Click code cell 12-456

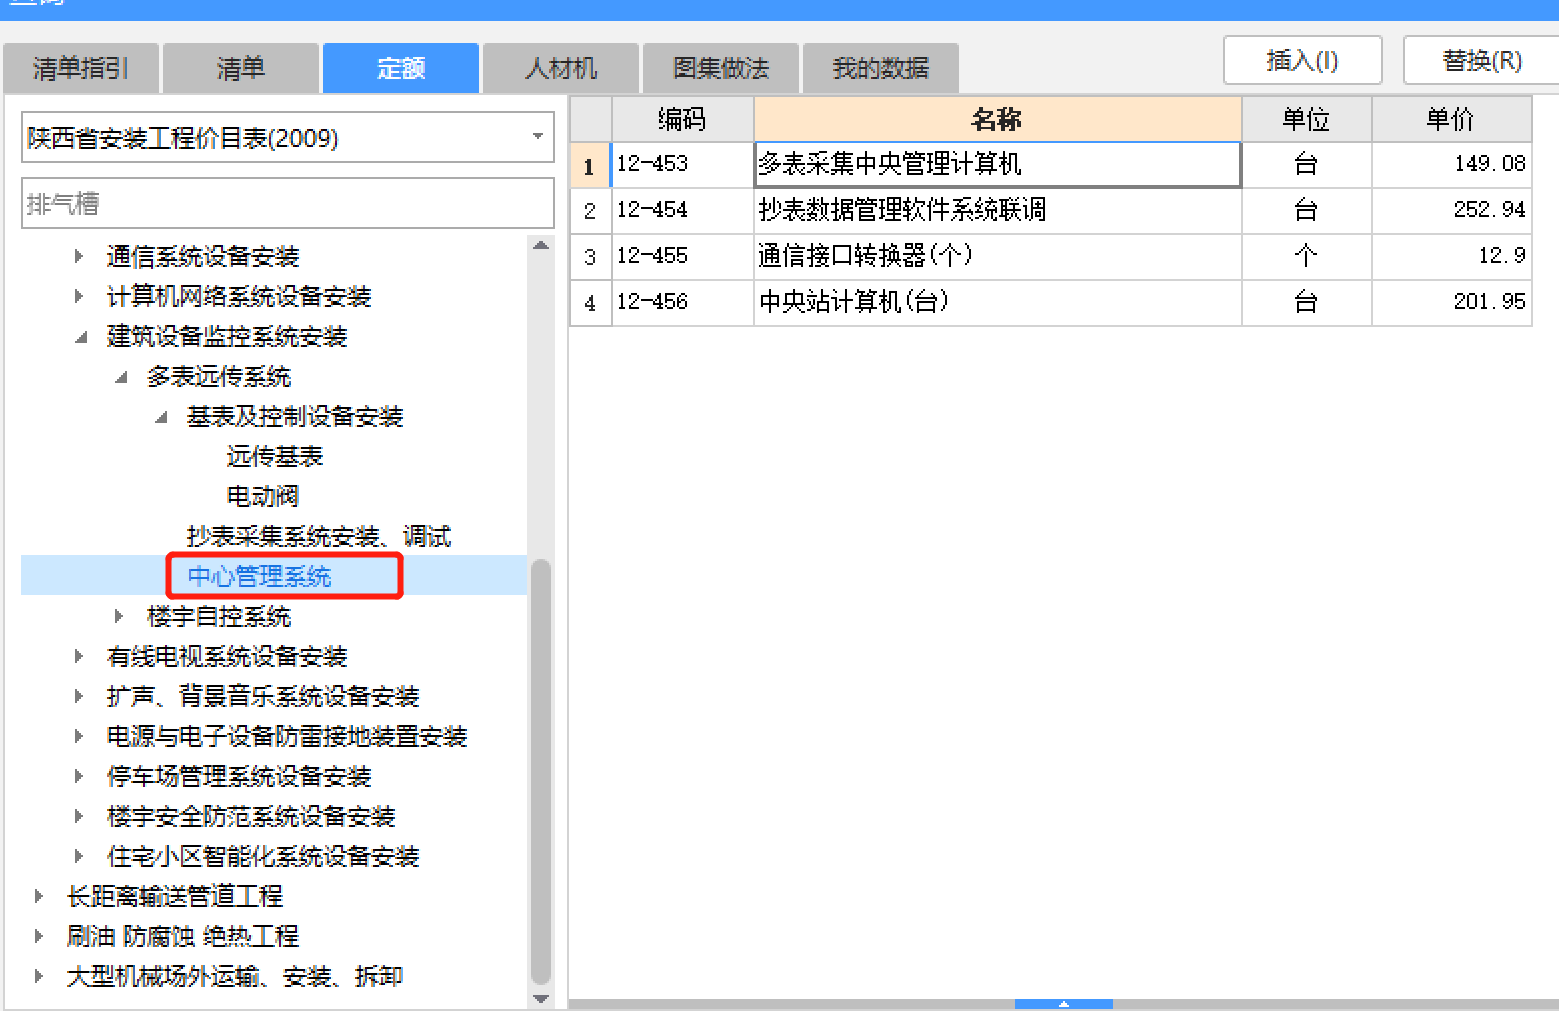tap(682, 302)
